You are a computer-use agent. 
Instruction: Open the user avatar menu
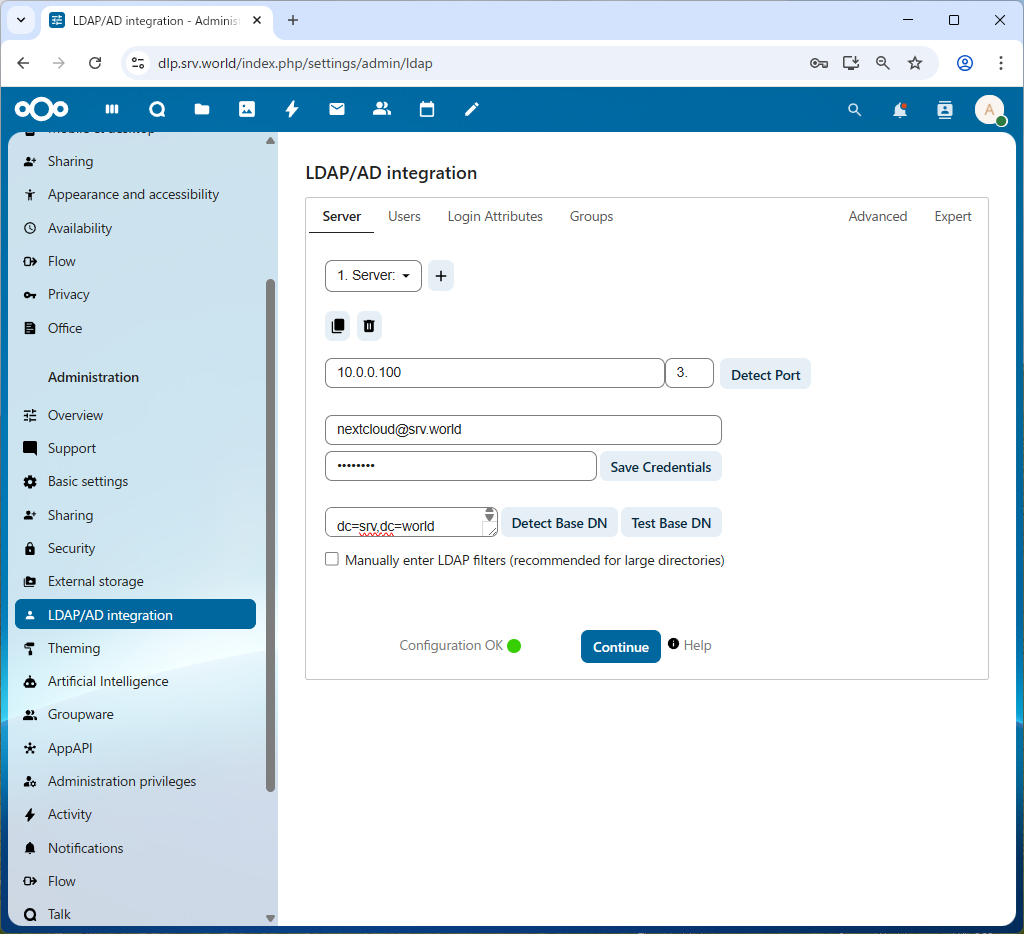[990, 110]
